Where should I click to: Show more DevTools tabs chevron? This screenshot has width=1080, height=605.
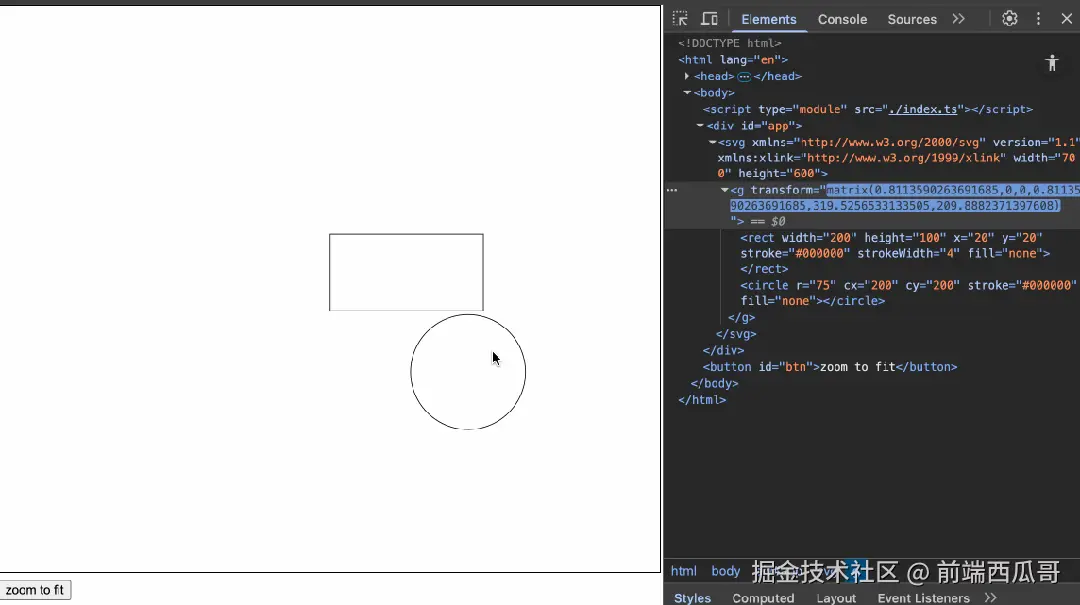[958, 19]
